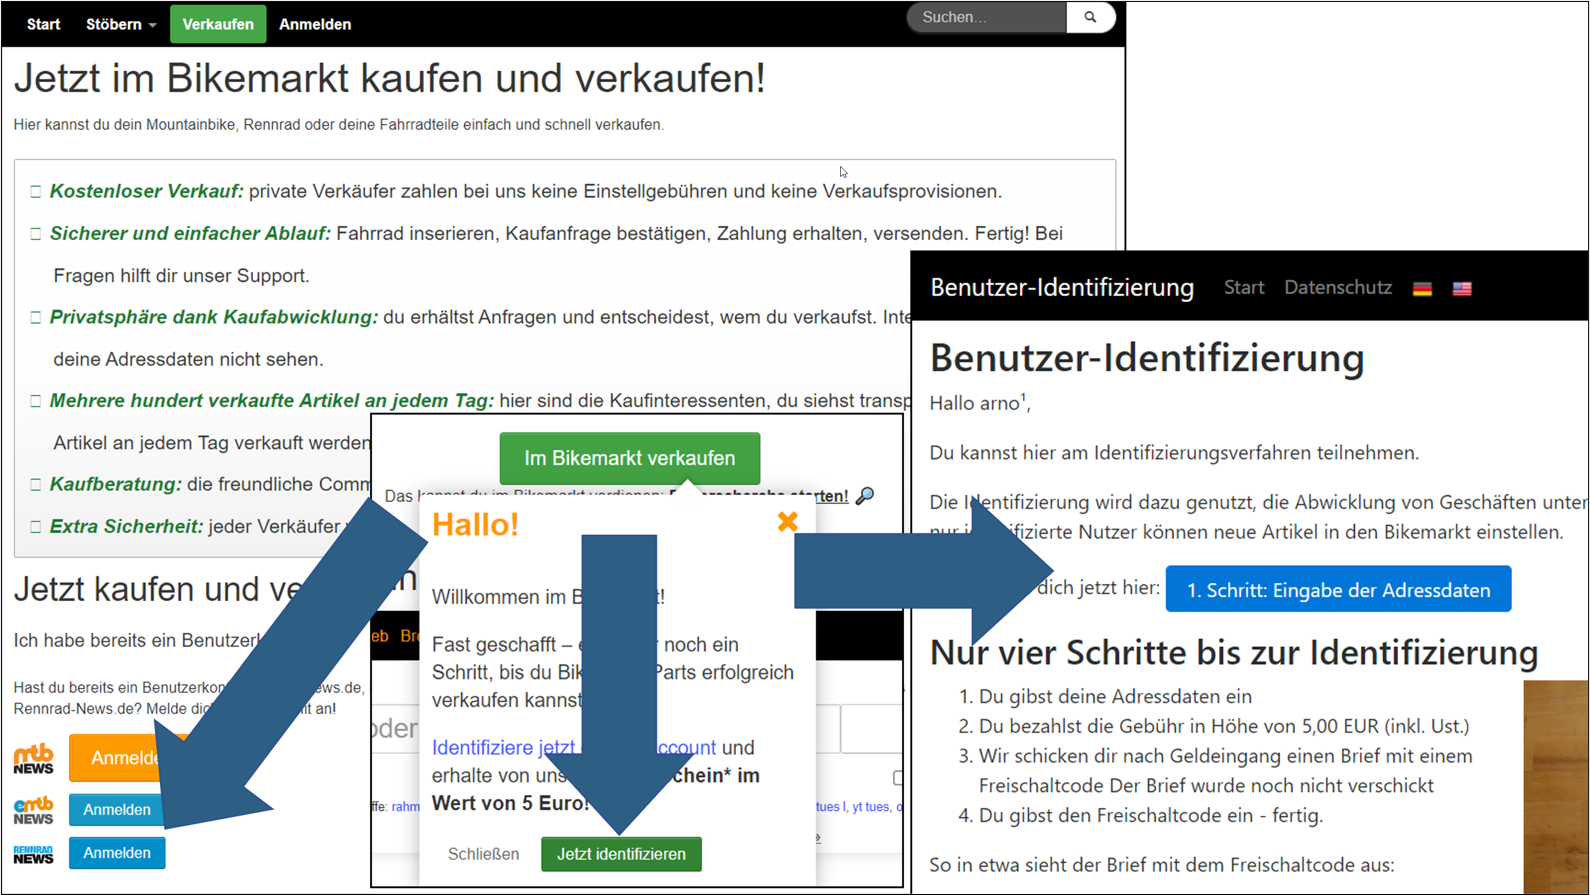Switch language with German flag icon
This screenshot has height=895, width=1590.
[1422, 289]
